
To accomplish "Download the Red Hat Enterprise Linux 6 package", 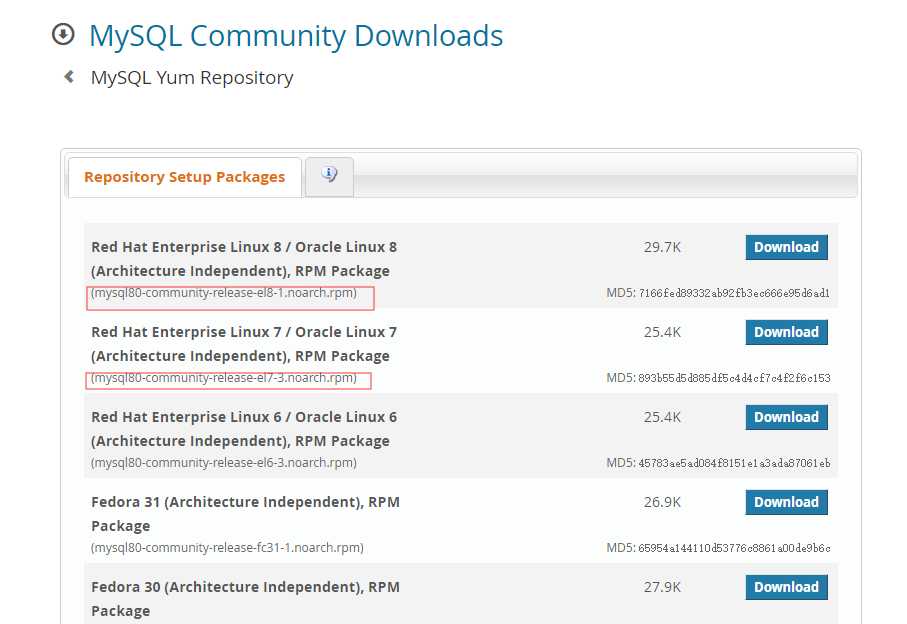I will (786, 417).
